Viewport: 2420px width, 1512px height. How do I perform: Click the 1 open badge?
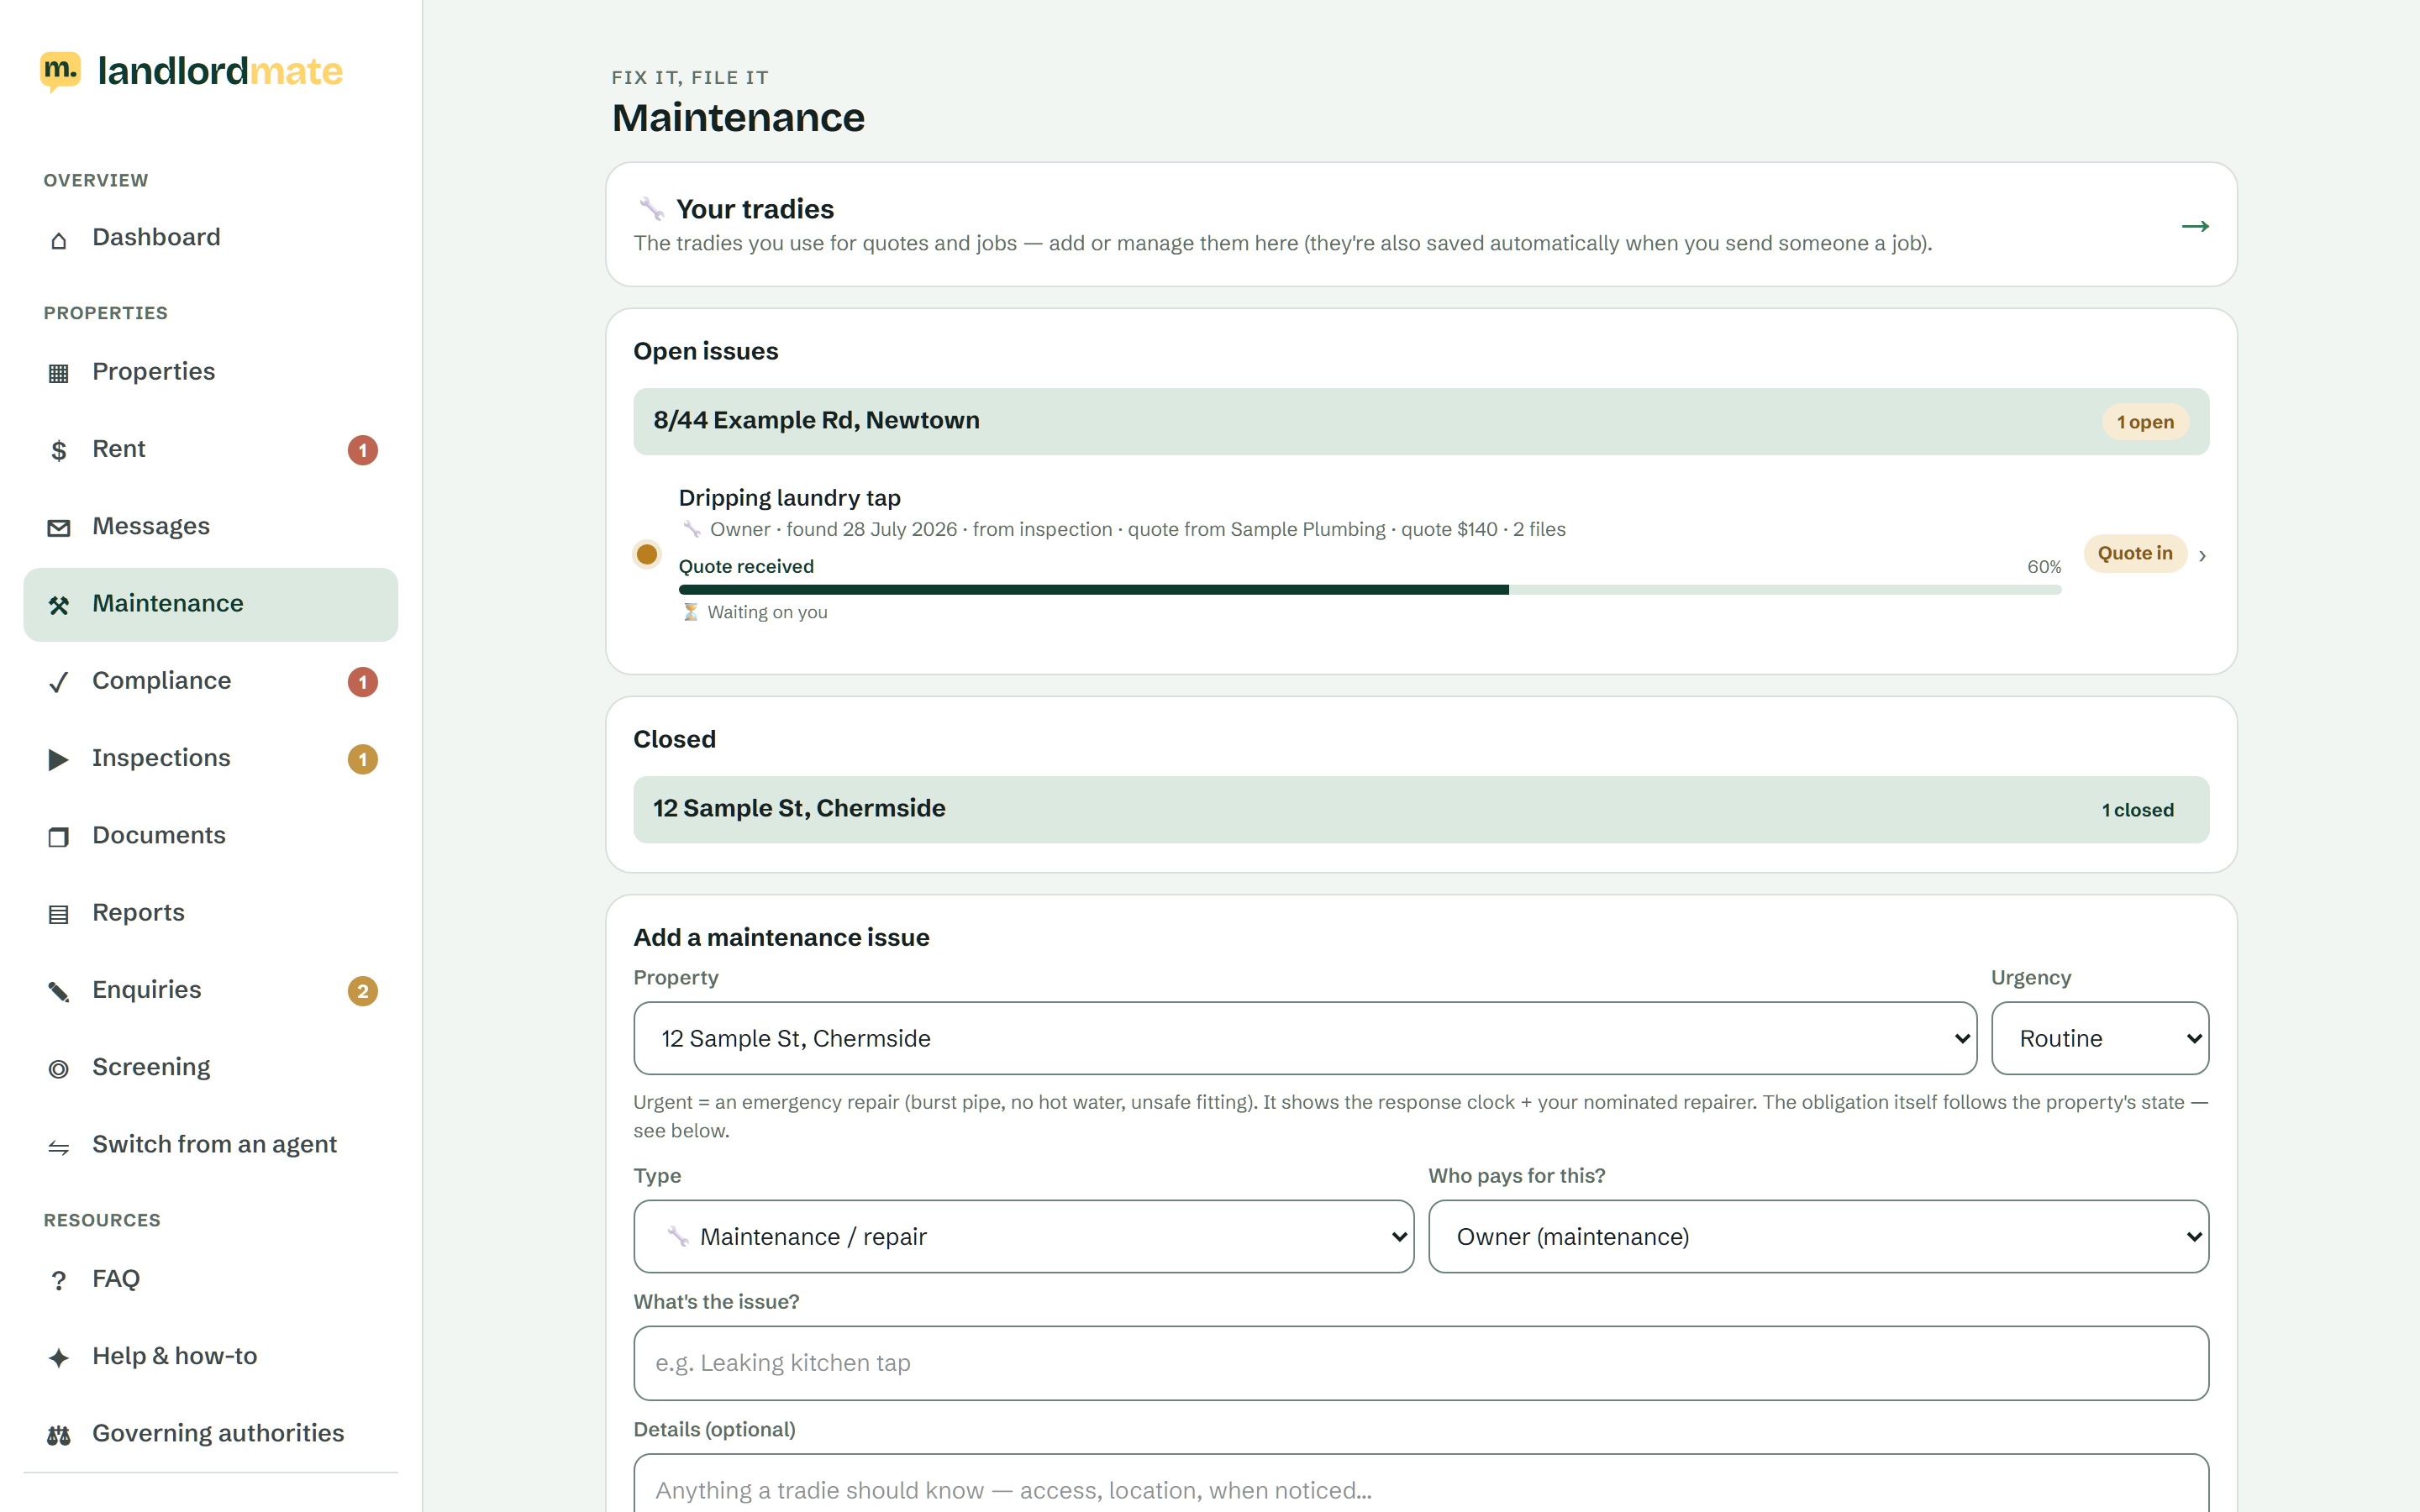(2145, 422)
